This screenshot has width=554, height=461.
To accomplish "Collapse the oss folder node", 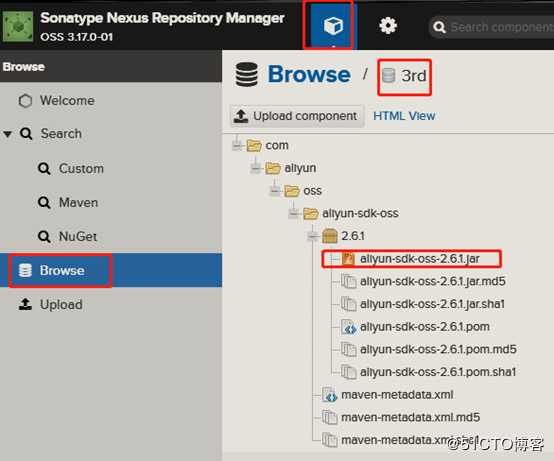I will pyautogui.click(x=275, y=191).
